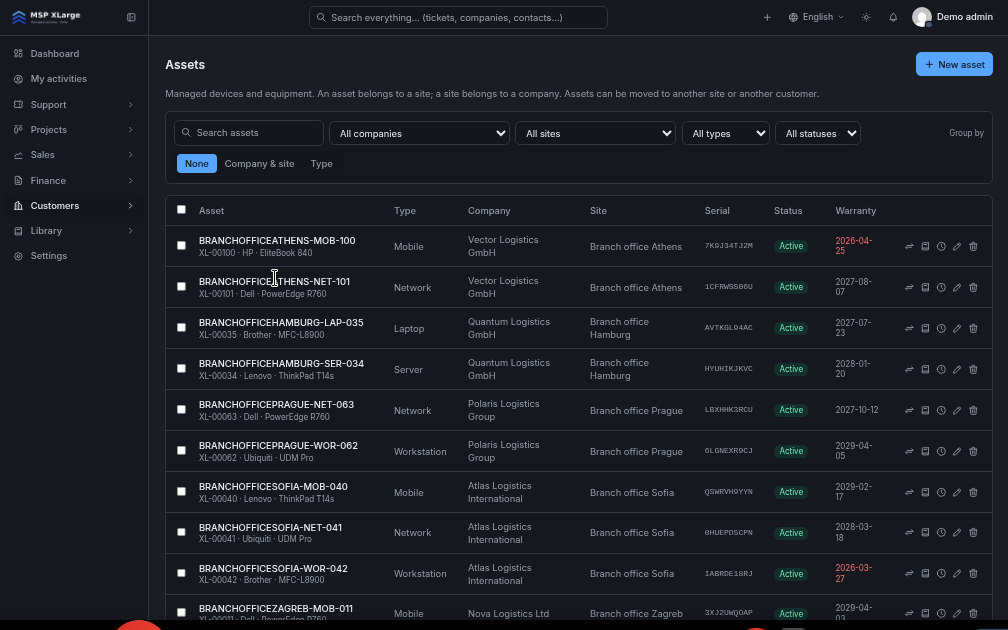
Task: Check the BRANCHOFFICEPRAGUE-WOR-062 row checkbox
Action: click(181, 451)
